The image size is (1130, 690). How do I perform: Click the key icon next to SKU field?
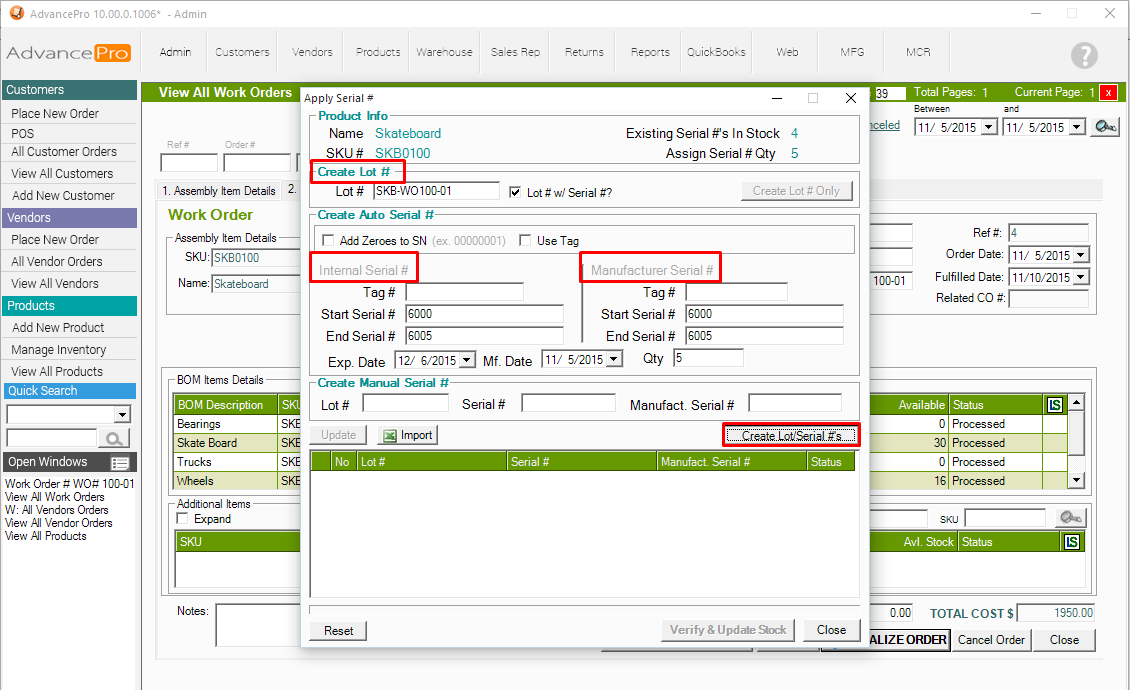click(1070, 518)
